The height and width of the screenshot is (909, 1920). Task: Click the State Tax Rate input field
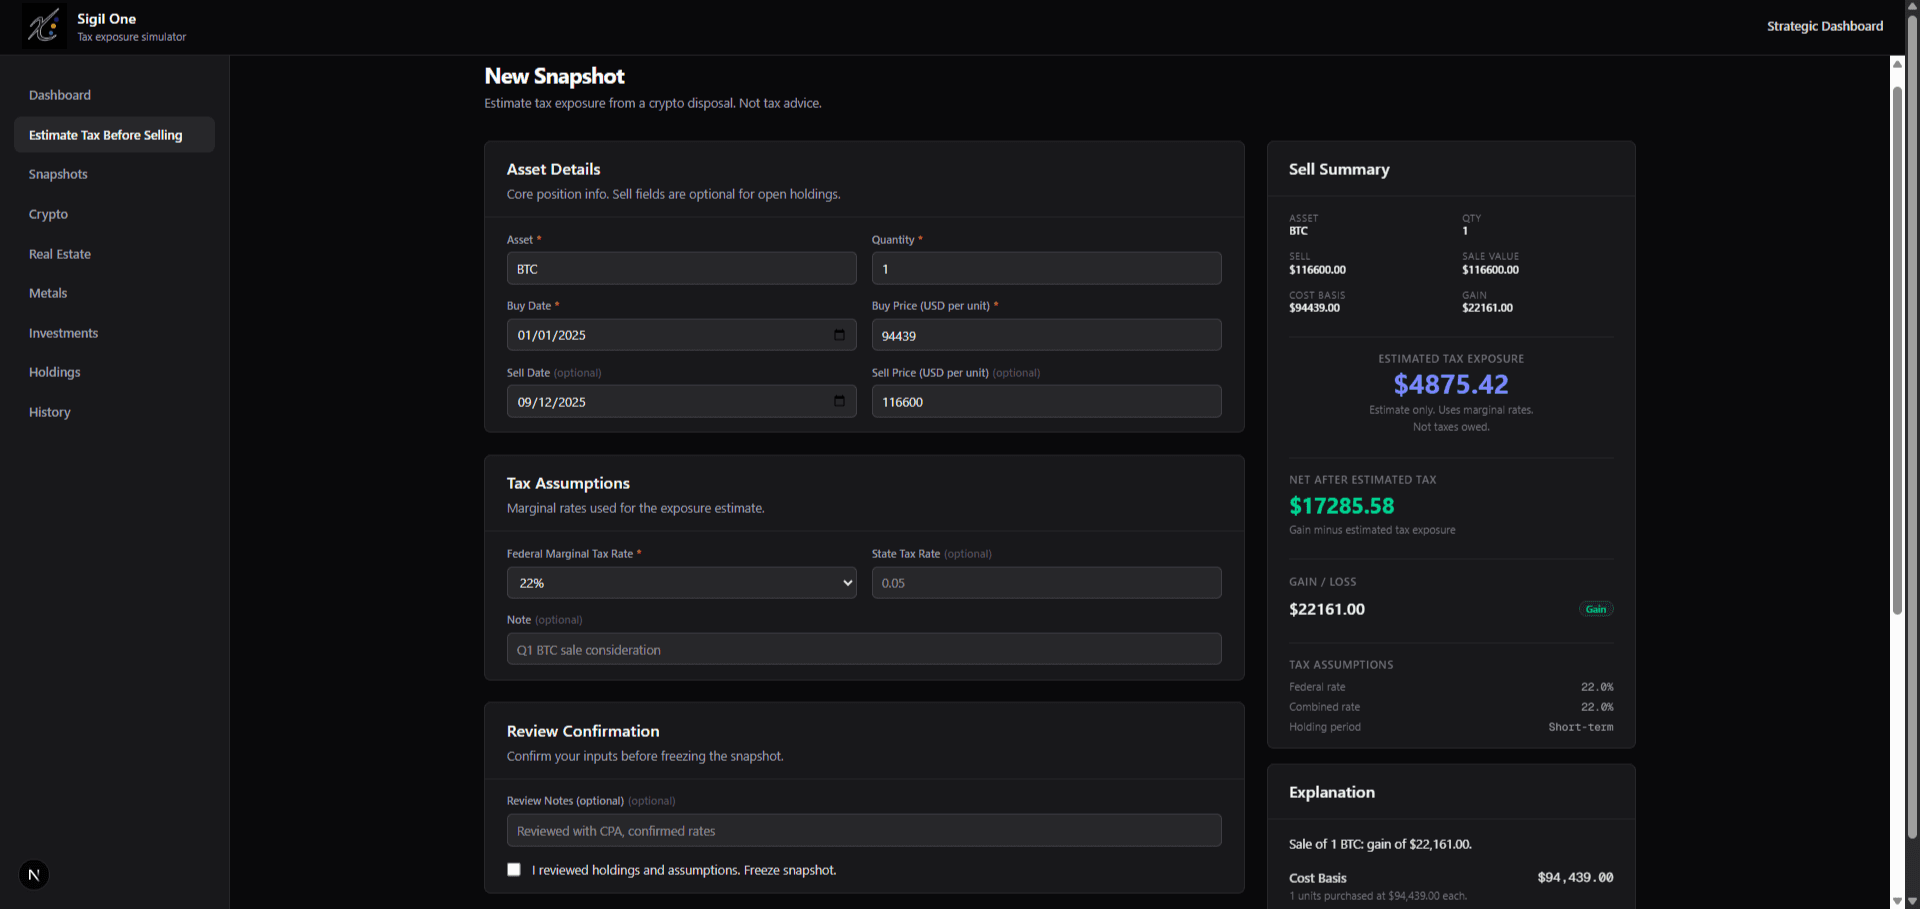pos(1045,582)
